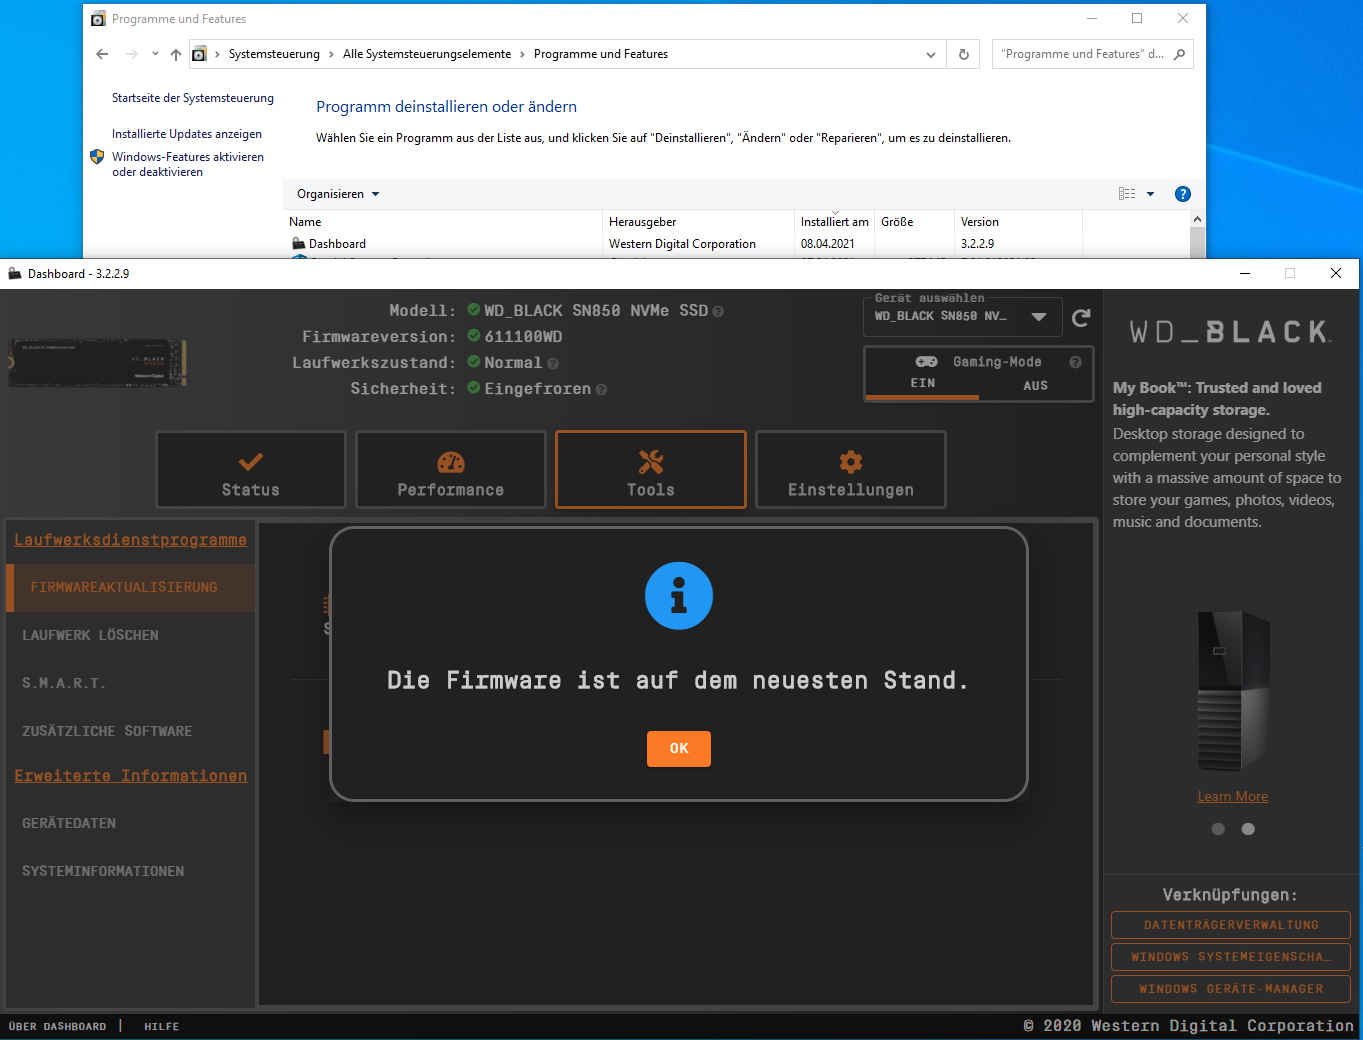1363x1040 pixels.
Task: Click Erweiterte Informationen heading
Action: tap(130, 776)
